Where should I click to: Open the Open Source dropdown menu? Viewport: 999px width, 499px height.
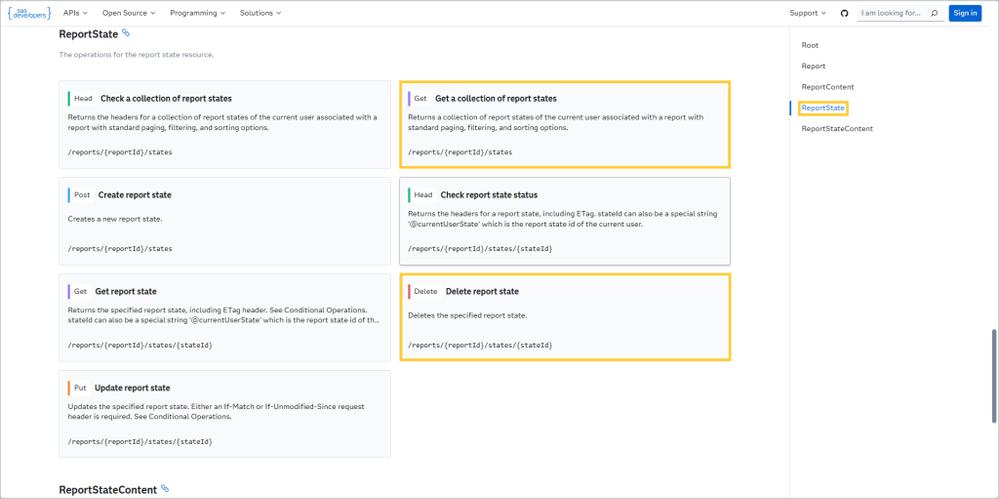(x=129, y=13)
